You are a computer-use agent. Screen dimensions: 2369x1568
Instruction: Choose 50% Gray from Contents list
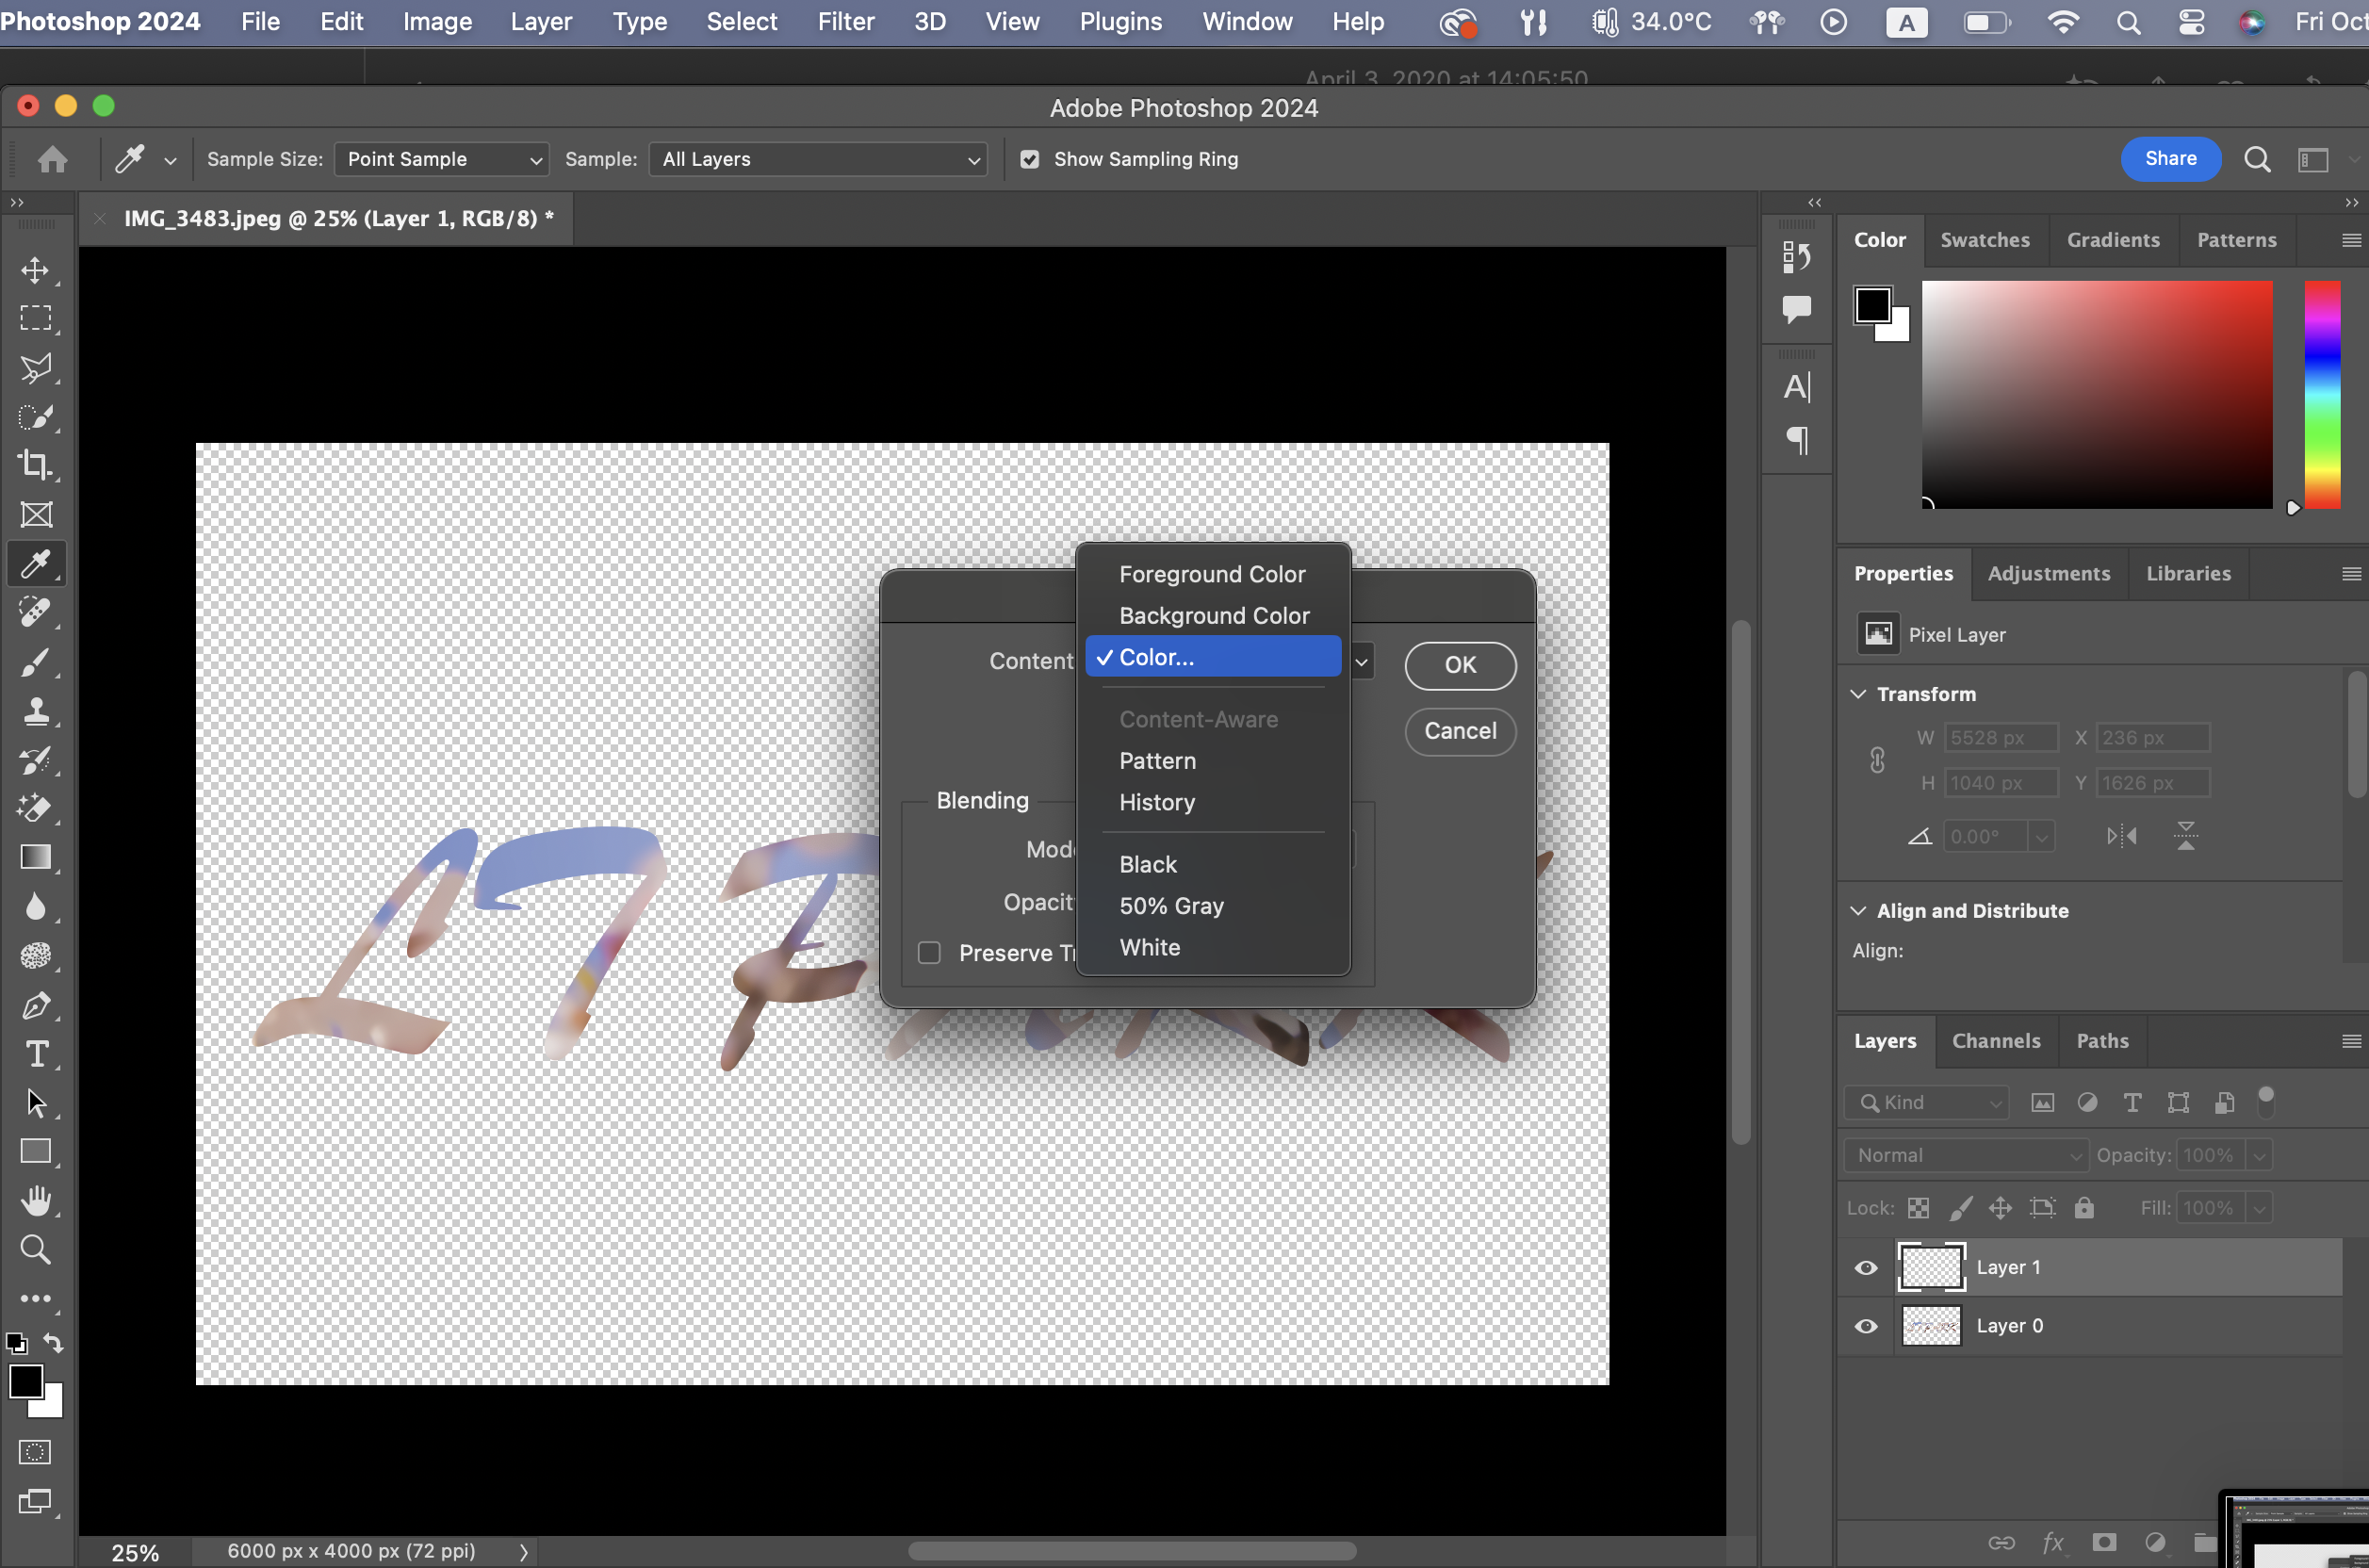tap(1171, 906)
